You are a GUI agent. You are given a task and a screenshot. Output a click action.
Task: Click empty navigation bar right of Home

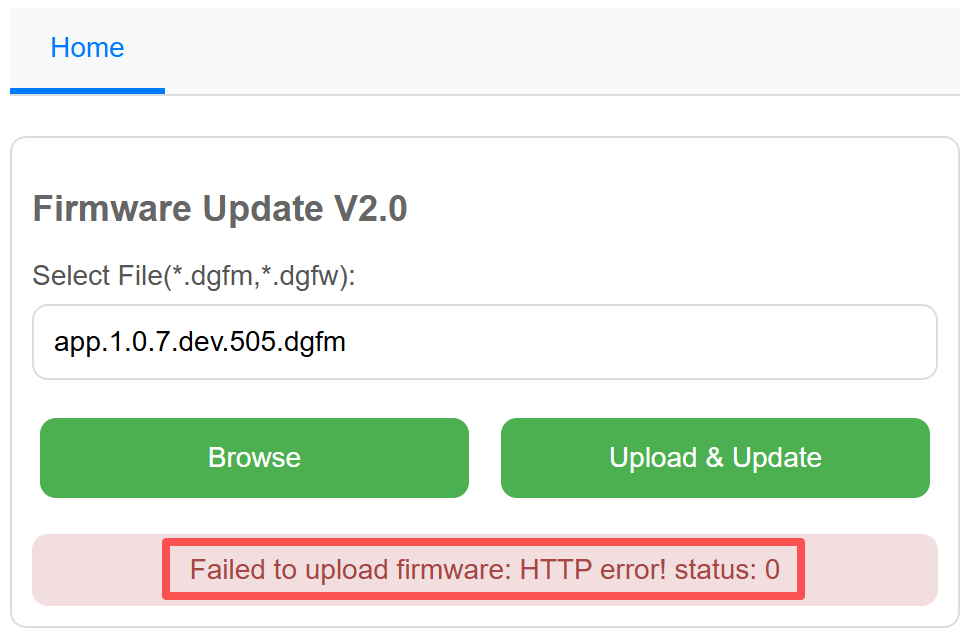pos(560,50)
